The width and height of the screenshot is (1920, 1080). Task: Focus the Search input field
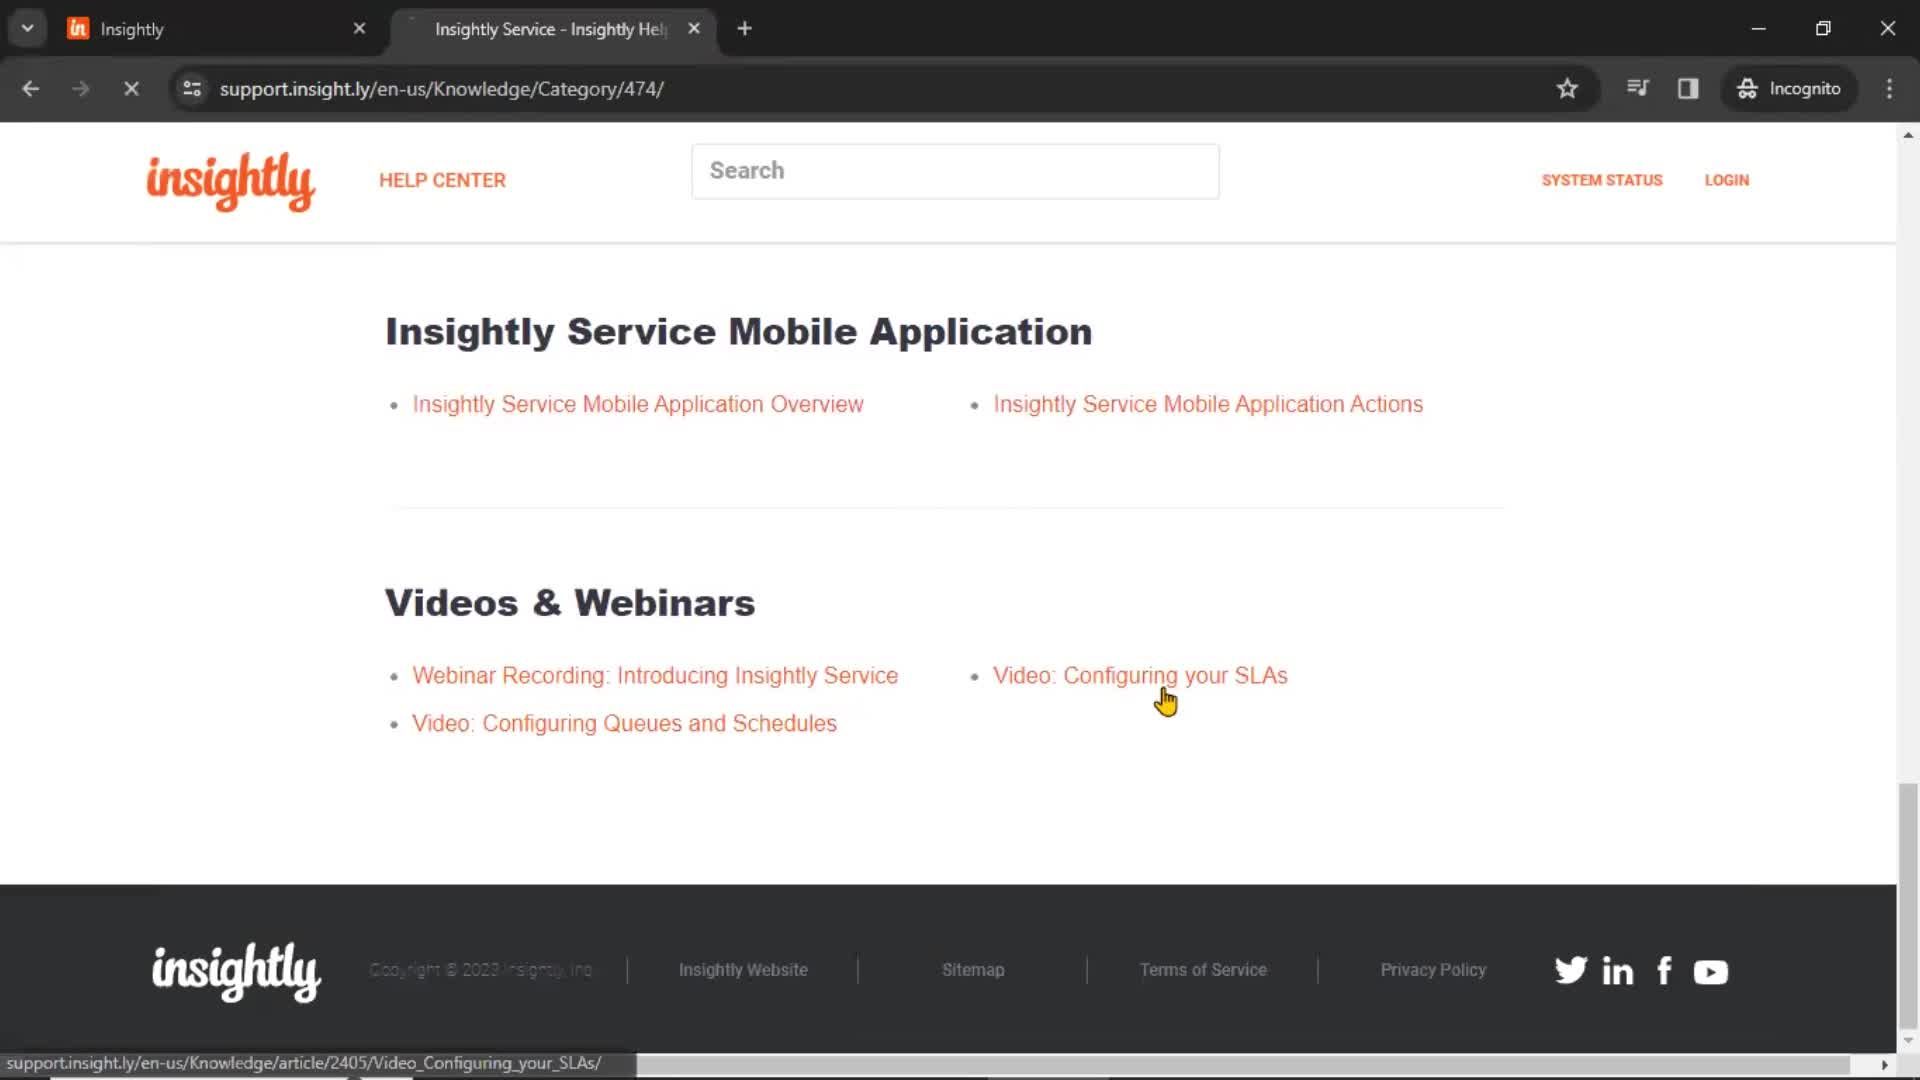(955, 171)
